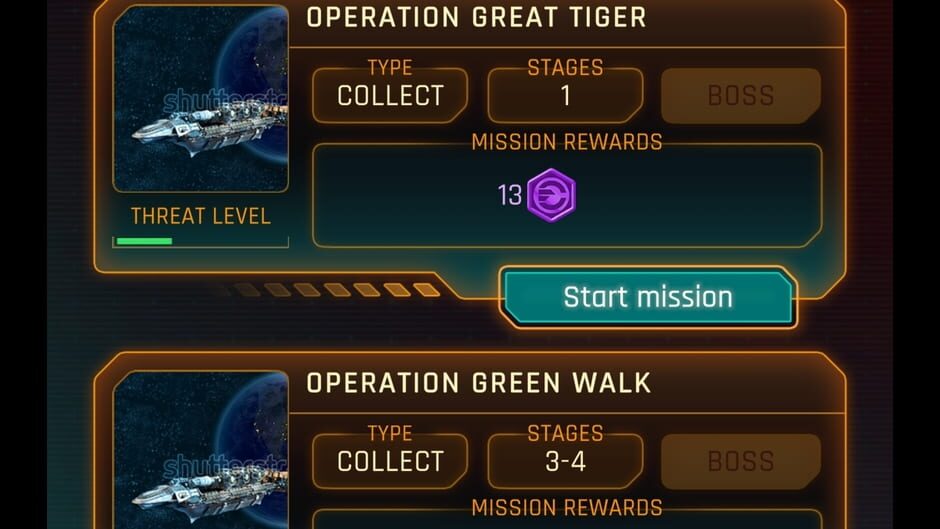The image size is (940, 529).
Task: Click the purple hexagon reward token icon
Action: click(x=551, y=195)
